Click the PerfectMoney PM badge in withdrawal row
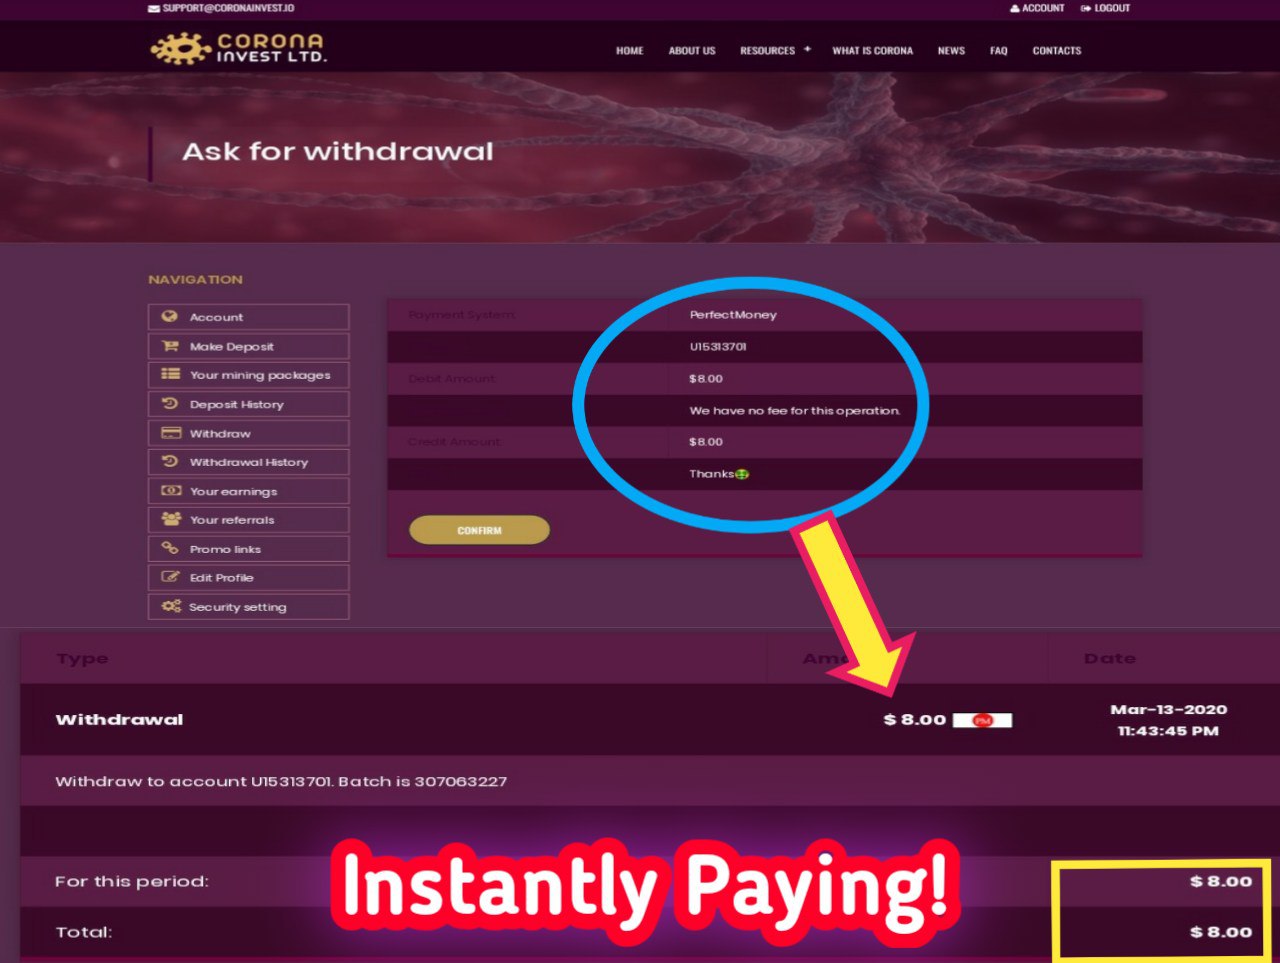Viewport: 1280px width, 963px height. coord(982,720)
